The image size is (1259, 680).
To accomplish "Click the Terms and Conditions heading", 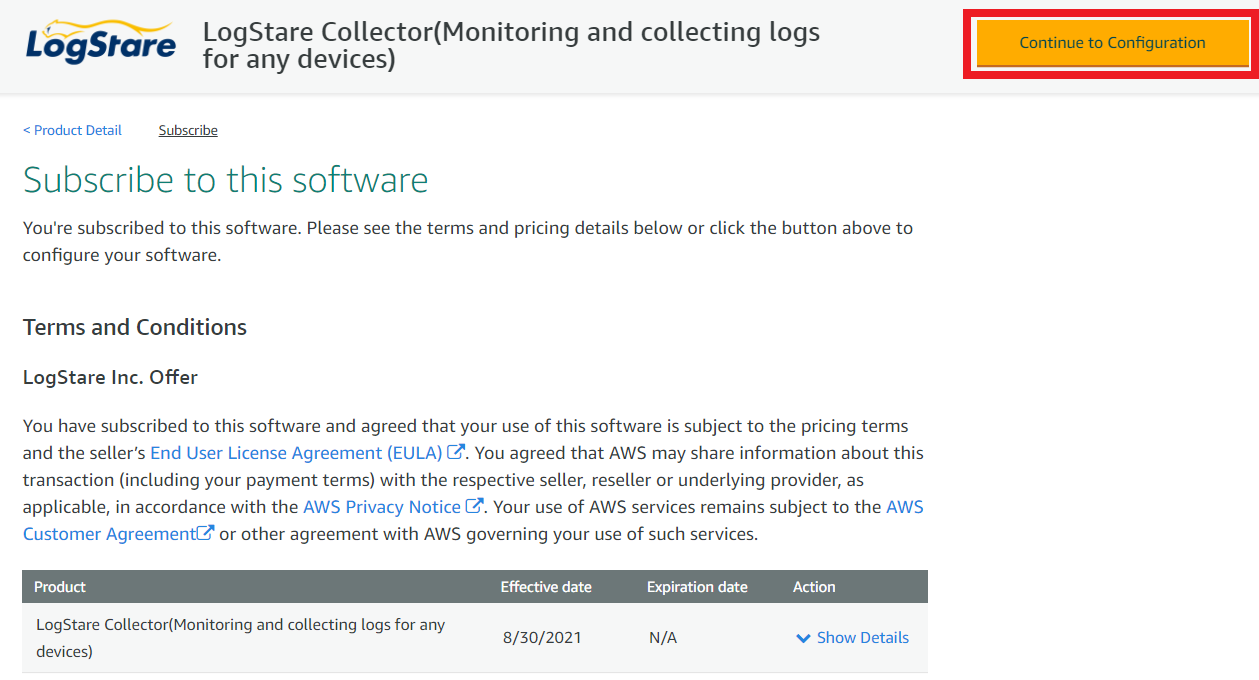I will coord(135,328).
